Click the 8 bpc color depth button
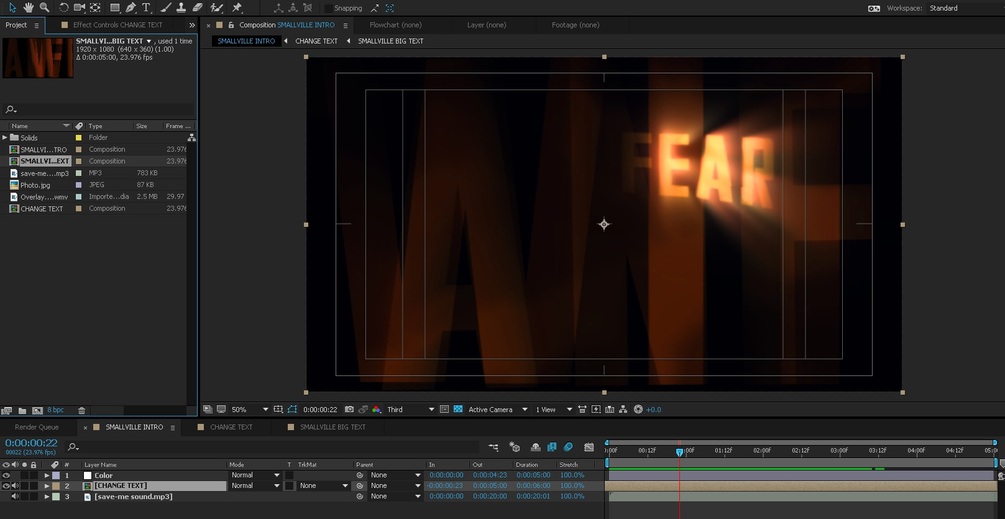This screenshot has height=519, width=1005. pyautogui.click(x=56, y=410)
